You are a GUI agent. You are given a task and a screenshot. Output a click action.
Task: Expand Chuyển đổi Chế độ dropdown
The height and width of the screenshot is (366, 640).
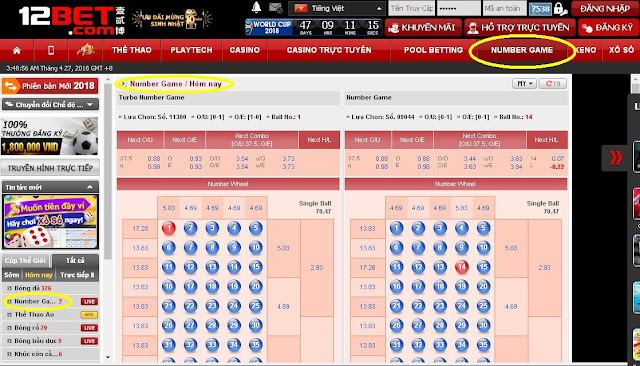tap(50, 105)
